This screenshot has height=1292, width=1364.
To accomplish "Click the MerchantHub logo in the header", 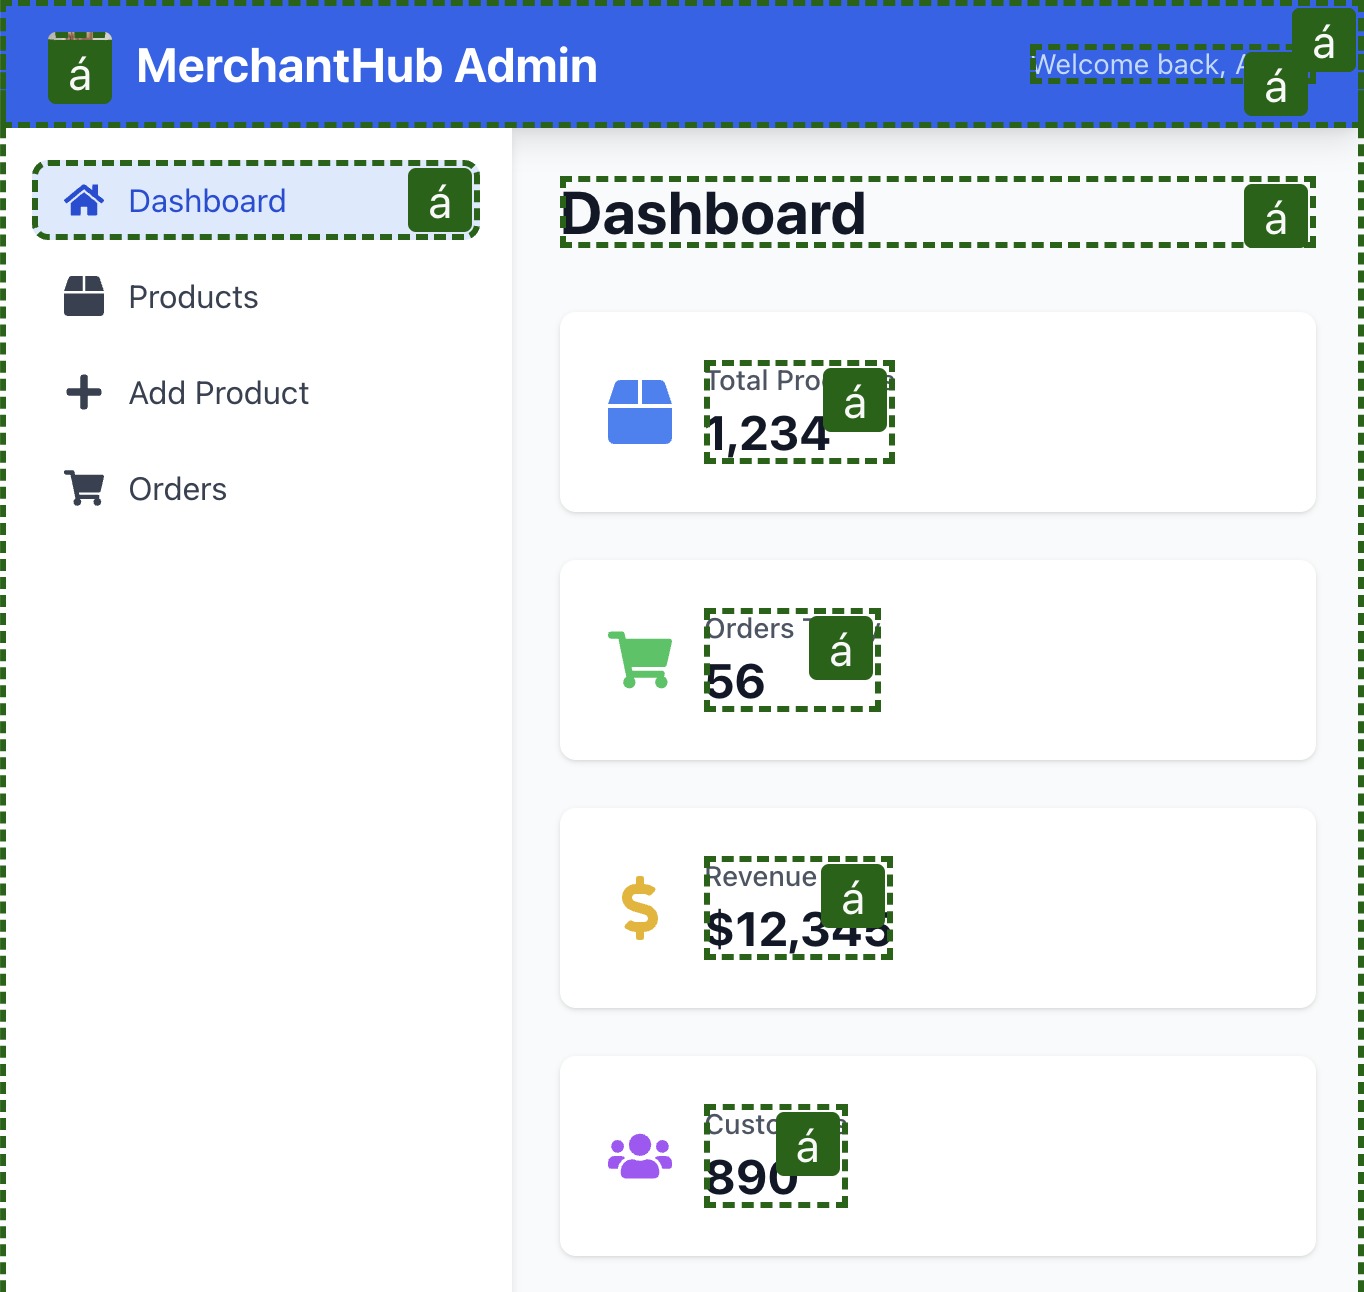I will tap(80, 66).
